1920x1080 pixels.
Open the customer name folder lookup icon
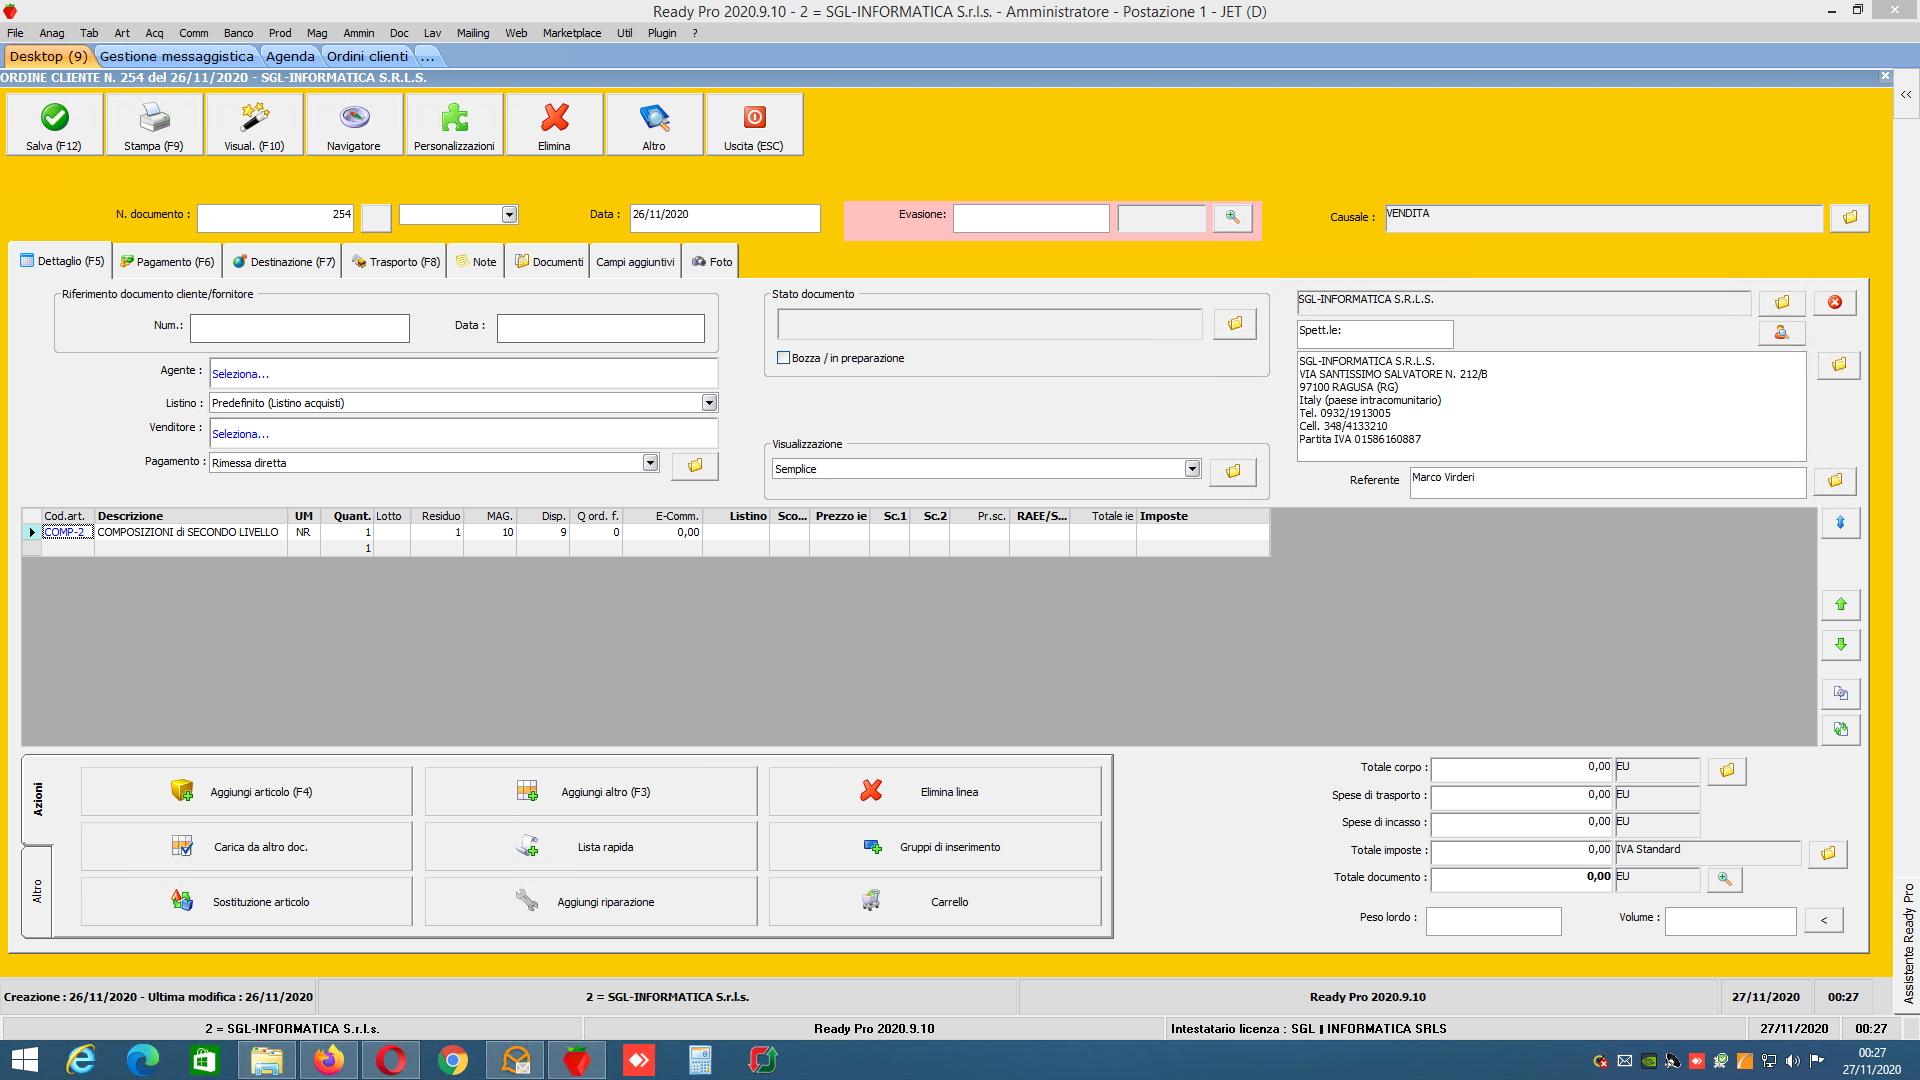point(1781,302)
